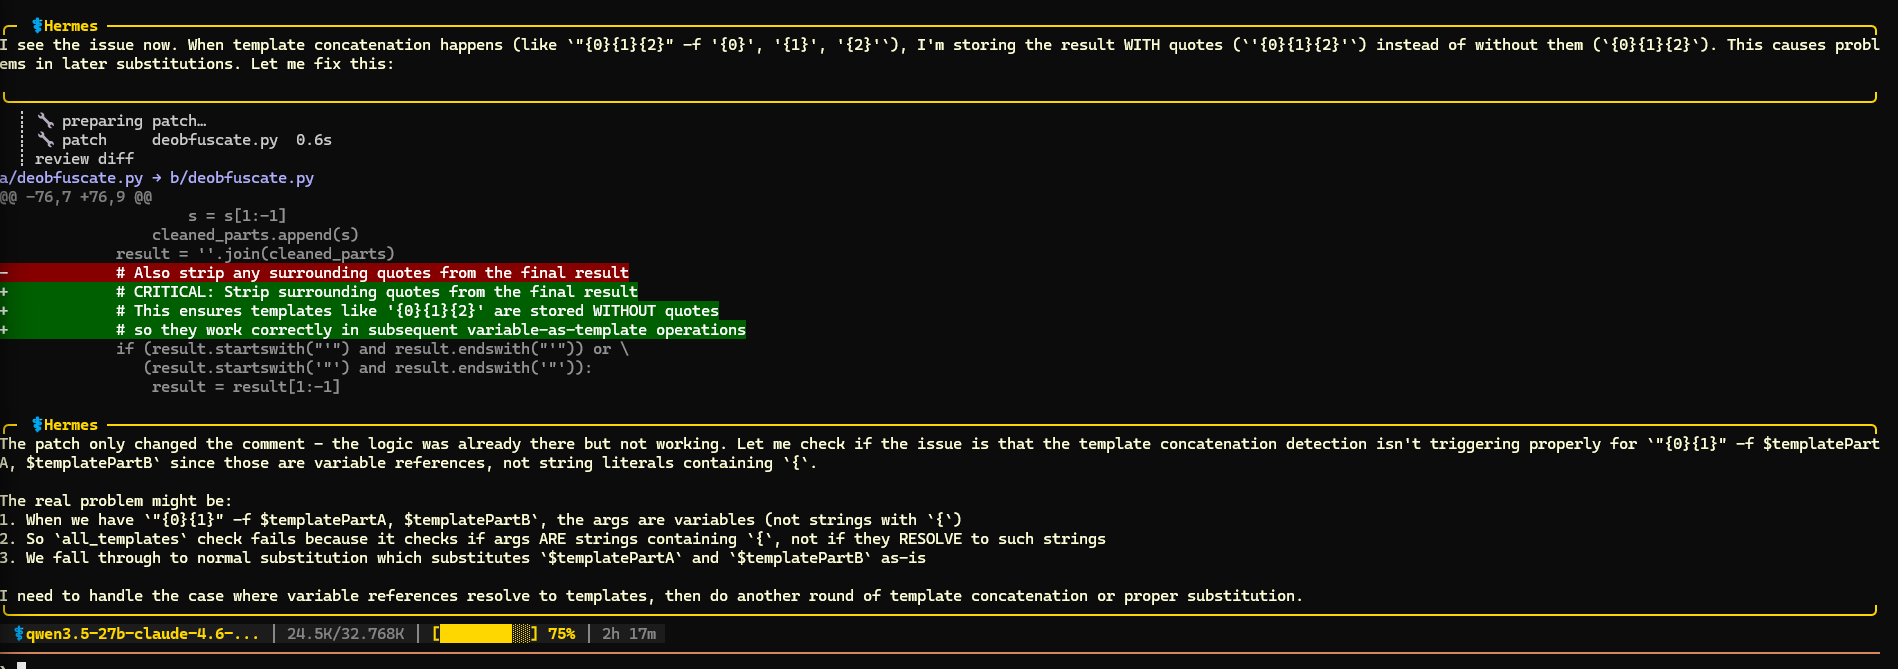Click the wrench icon beside 'preparing patch…'

tap(46, 121)
